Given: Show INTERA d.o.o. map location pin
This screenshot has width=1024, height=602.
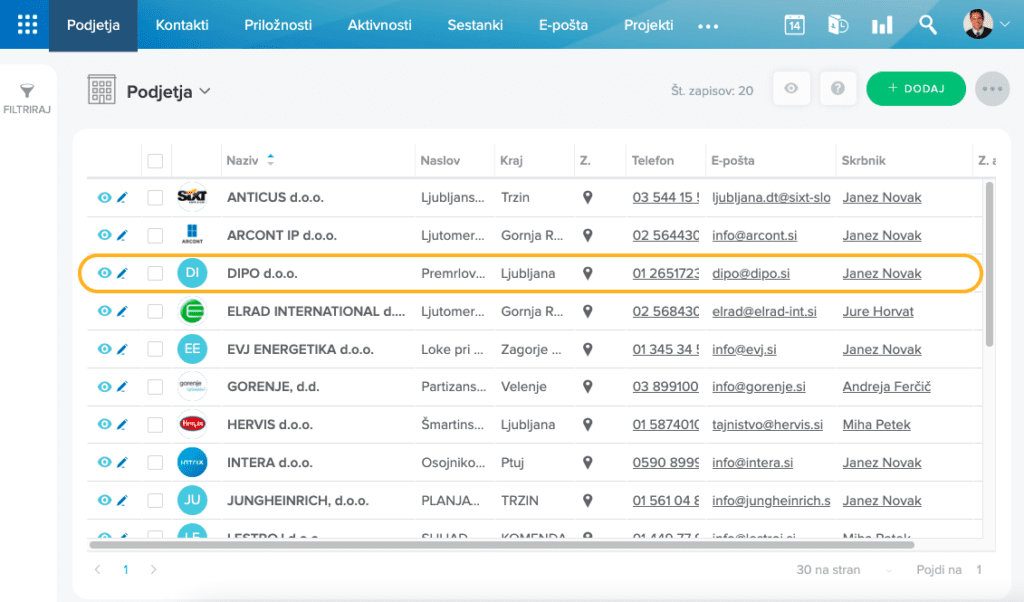Looking at the screenshot, I should tap(588, 462).
